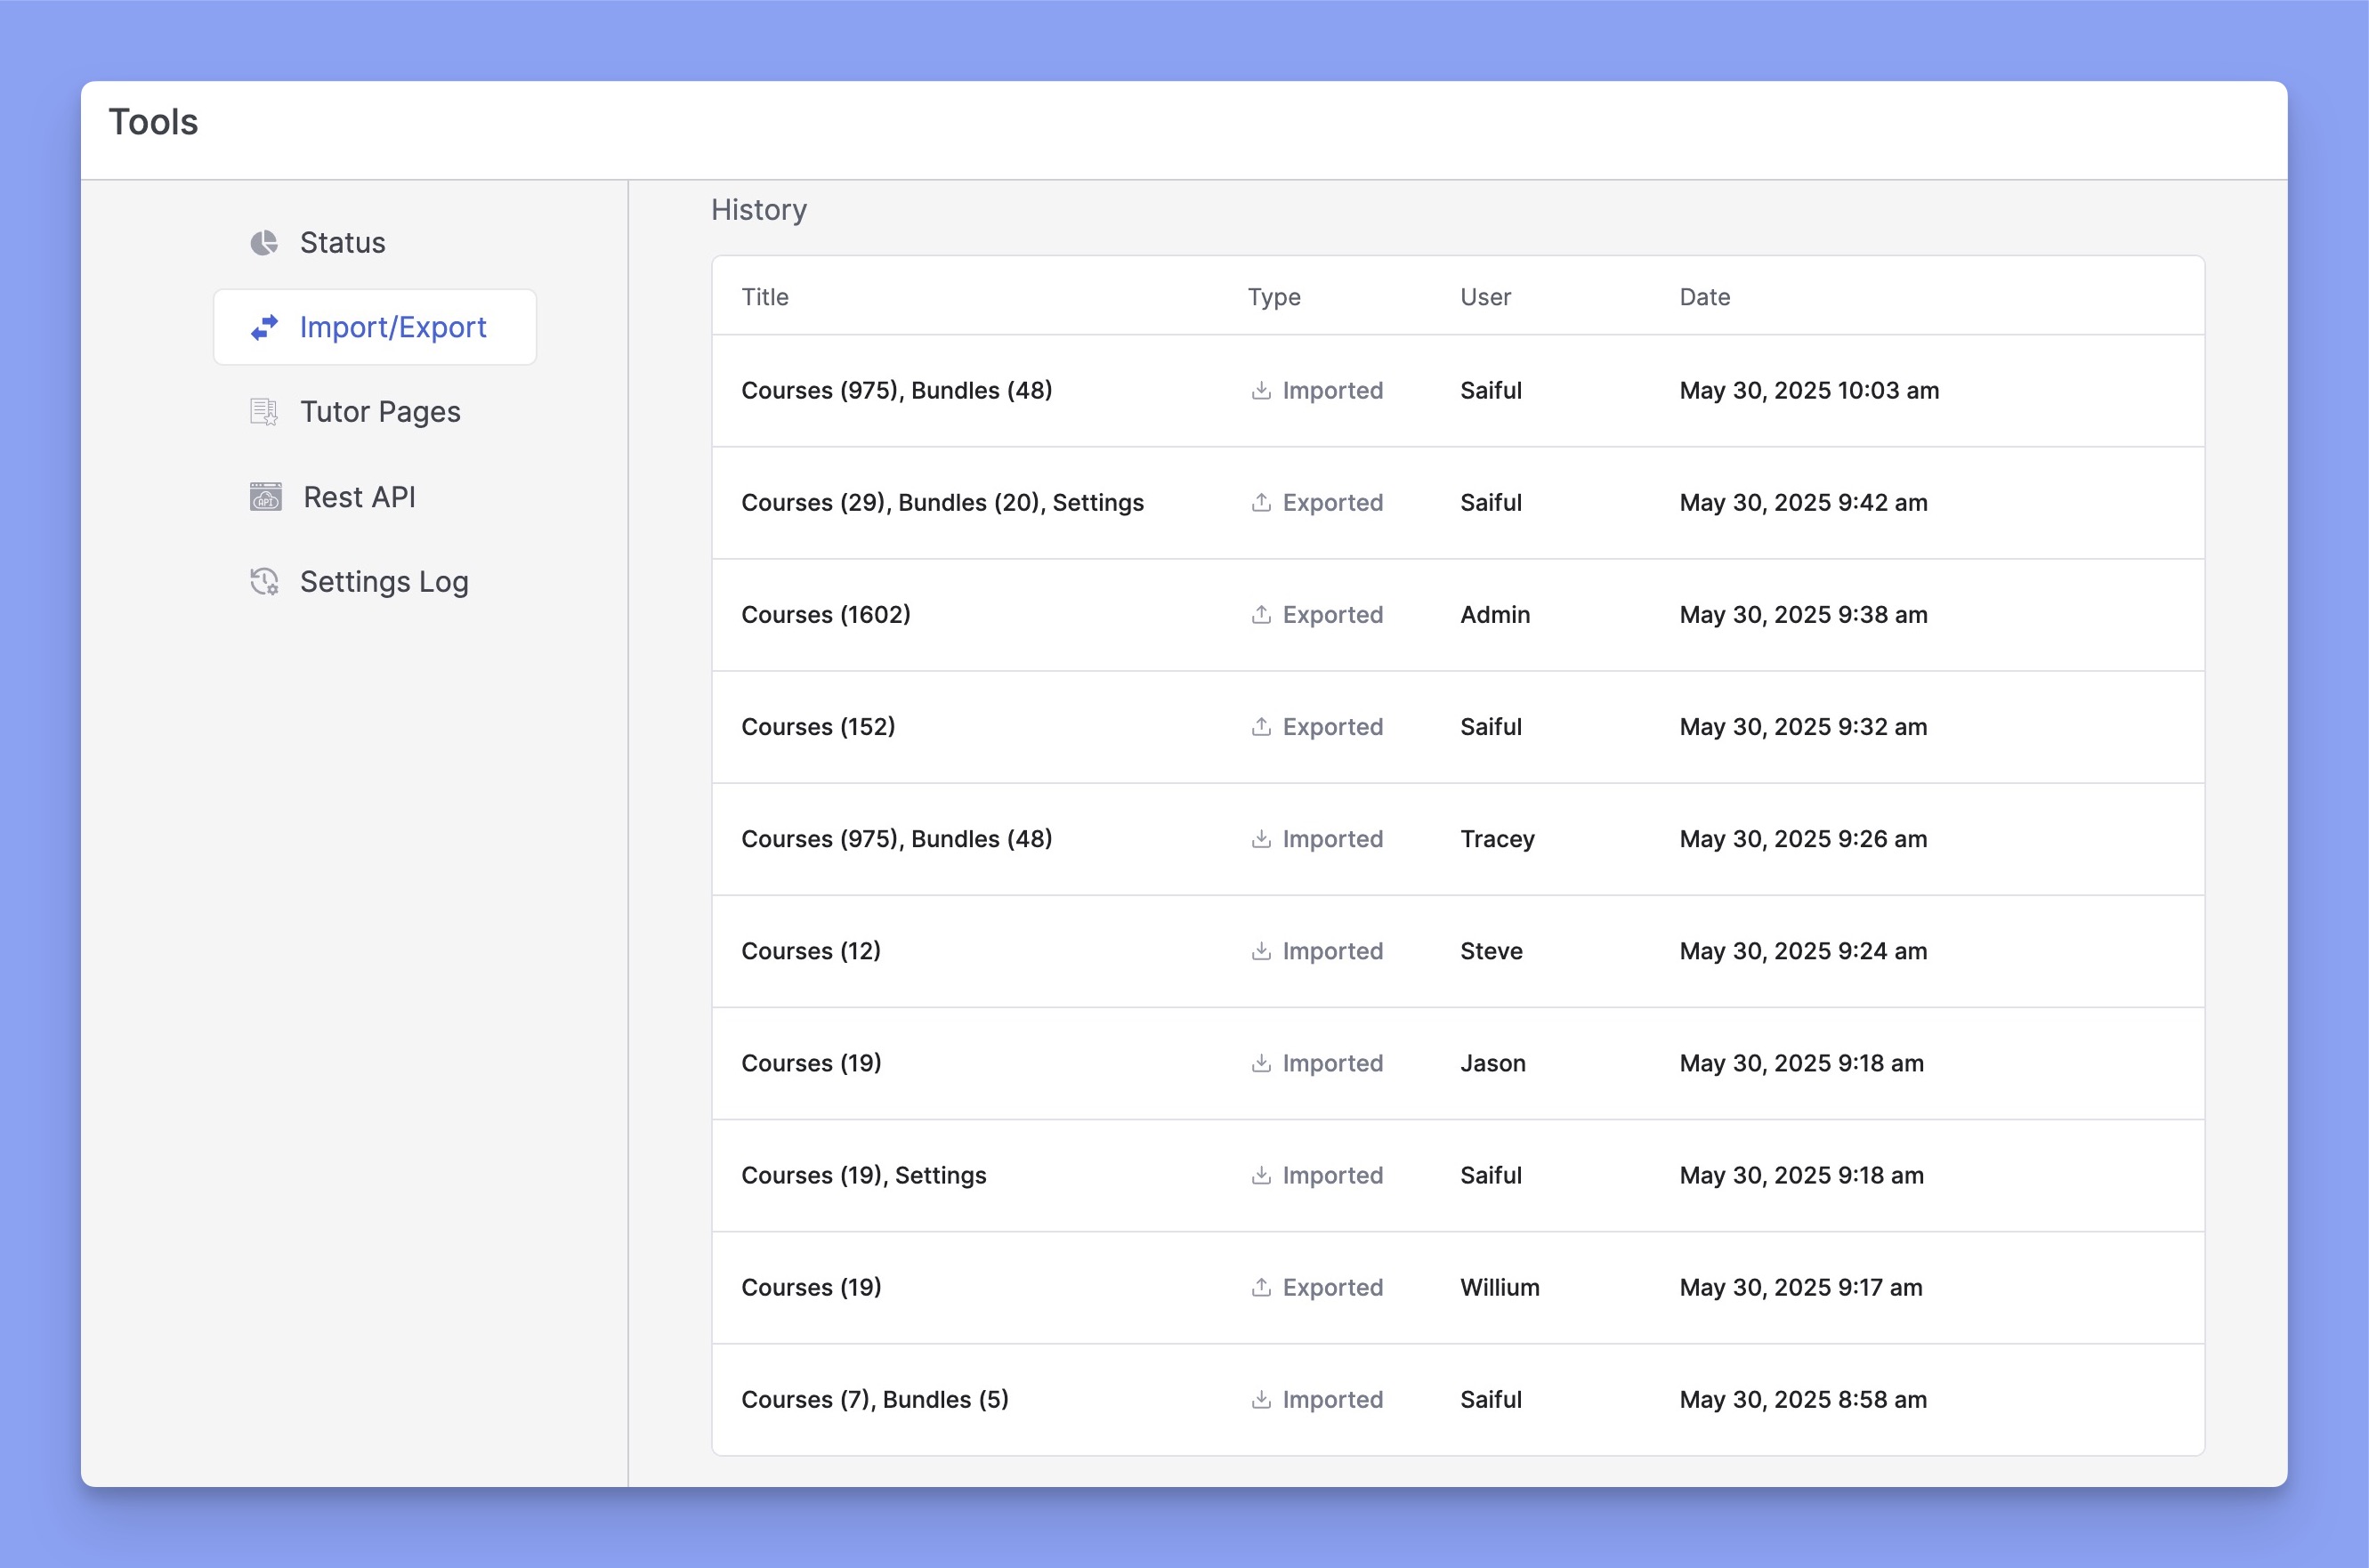Click 'Courses (19)' in Willium's row
The image size is (2369, 1568).
811,1286
